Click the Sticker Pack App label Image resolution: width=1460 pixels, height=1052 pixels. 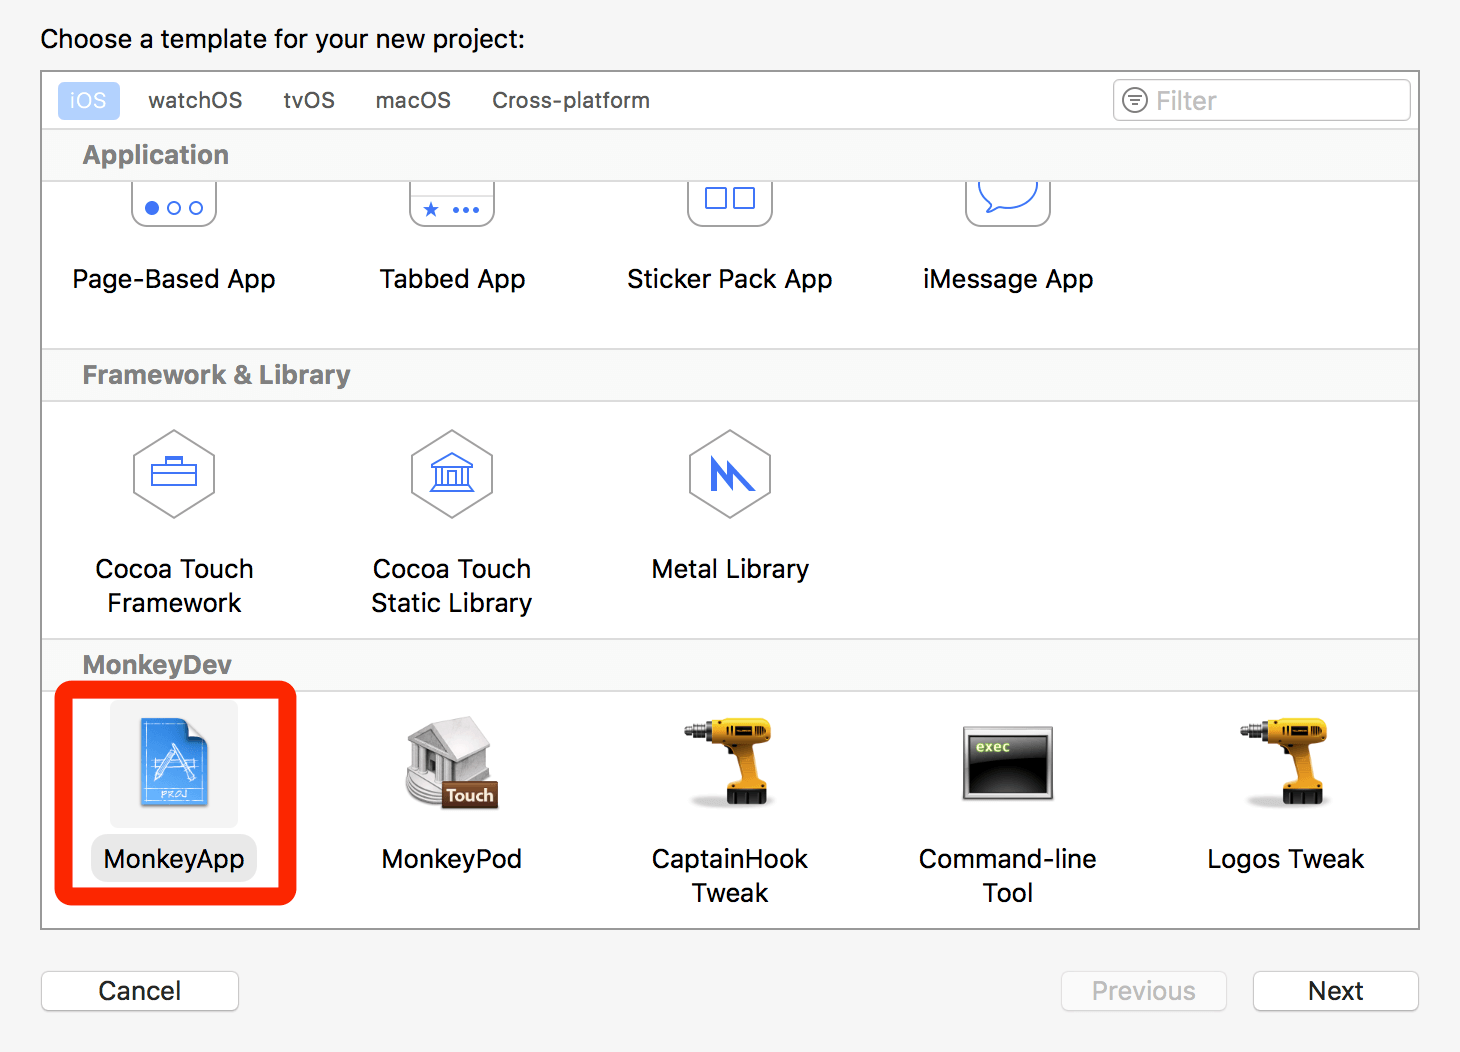pyautogui.click(x=730, y=279)
